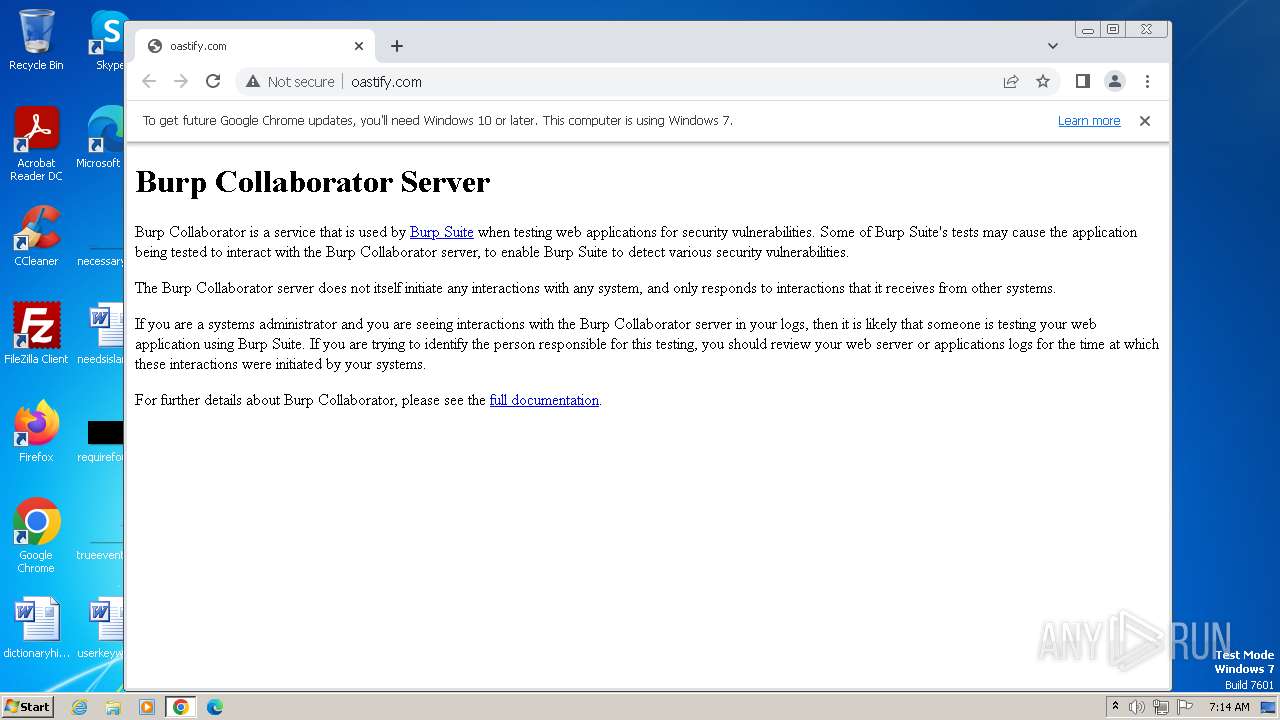
Task: Open Acrobat Reader DC desktop icon
Action: coord(36,144)
